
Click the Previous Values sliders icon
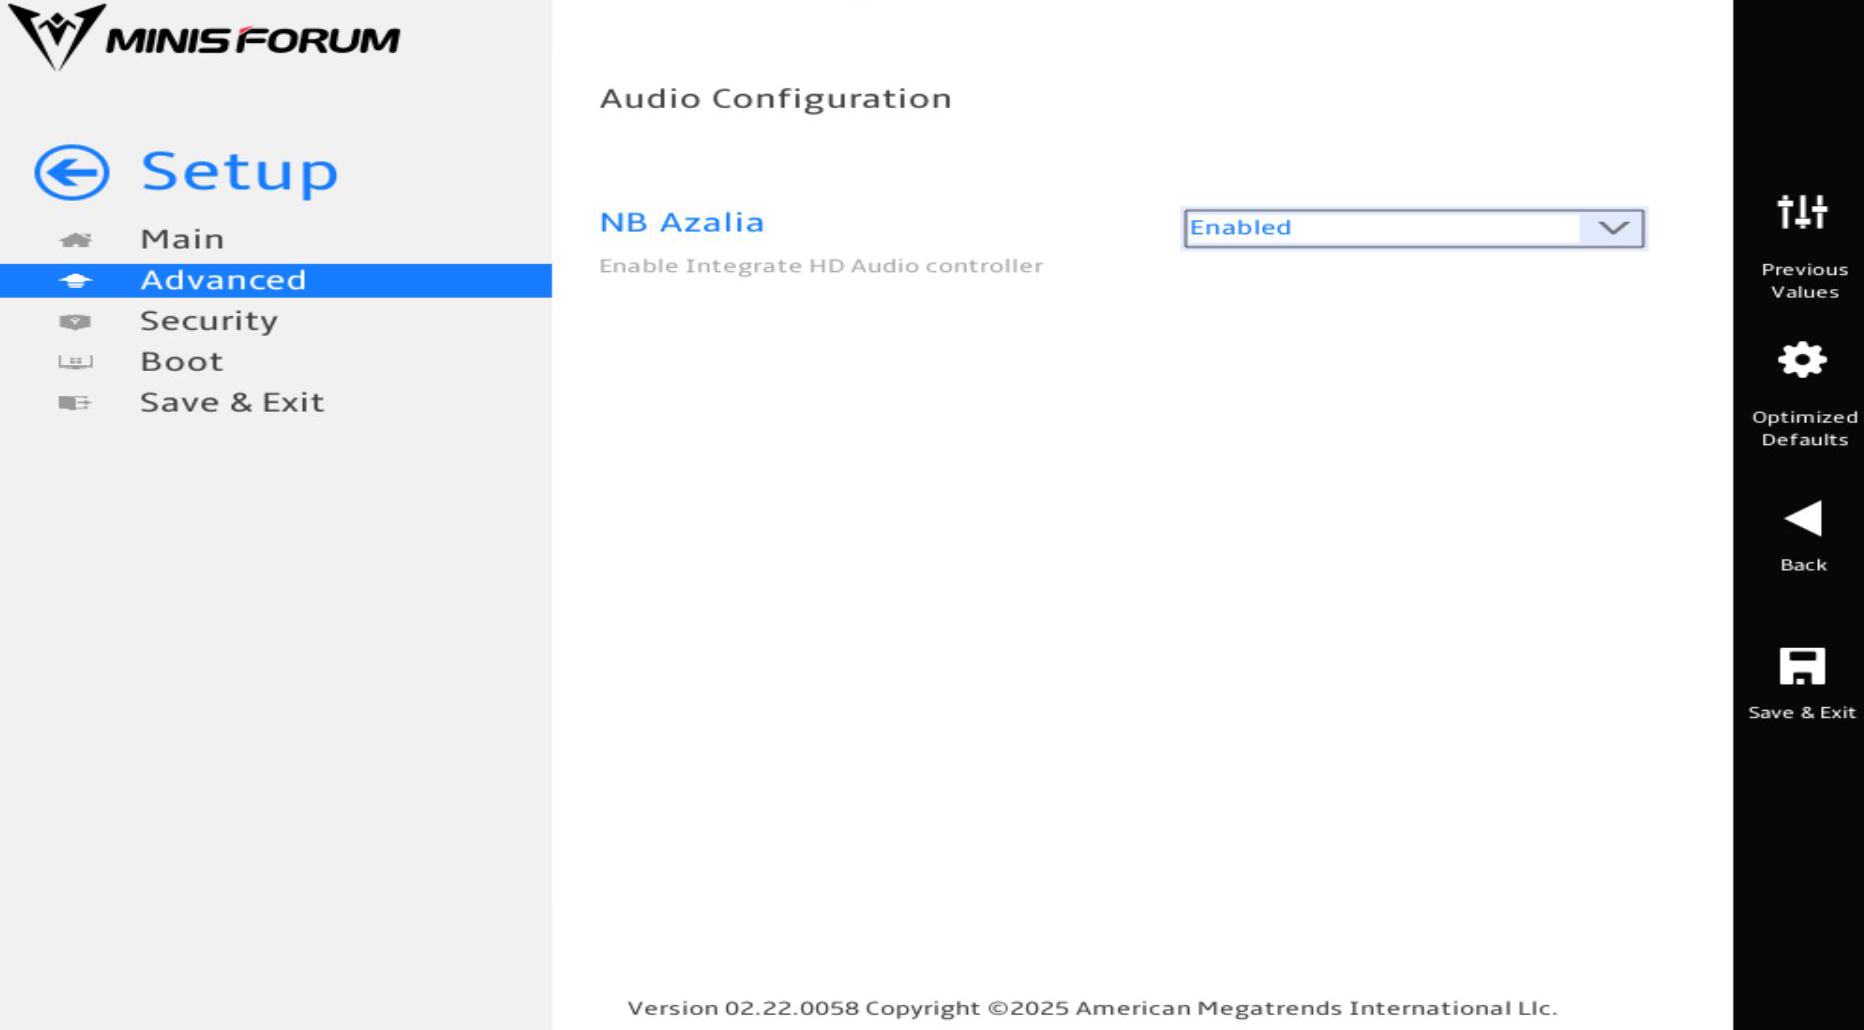tap(1802, 211)
